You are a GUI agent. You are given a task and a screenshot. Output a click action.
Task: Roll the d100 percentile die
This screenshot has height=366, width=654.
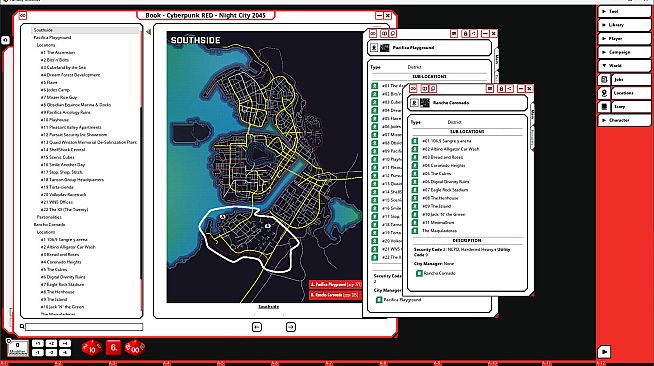click(135, 348)
